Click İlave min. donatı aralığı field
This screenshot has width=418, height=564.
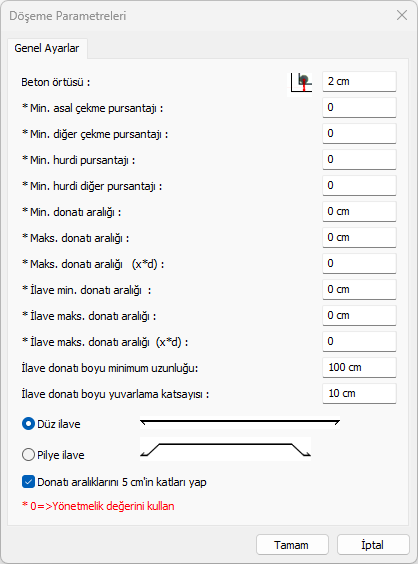(359, 290)
